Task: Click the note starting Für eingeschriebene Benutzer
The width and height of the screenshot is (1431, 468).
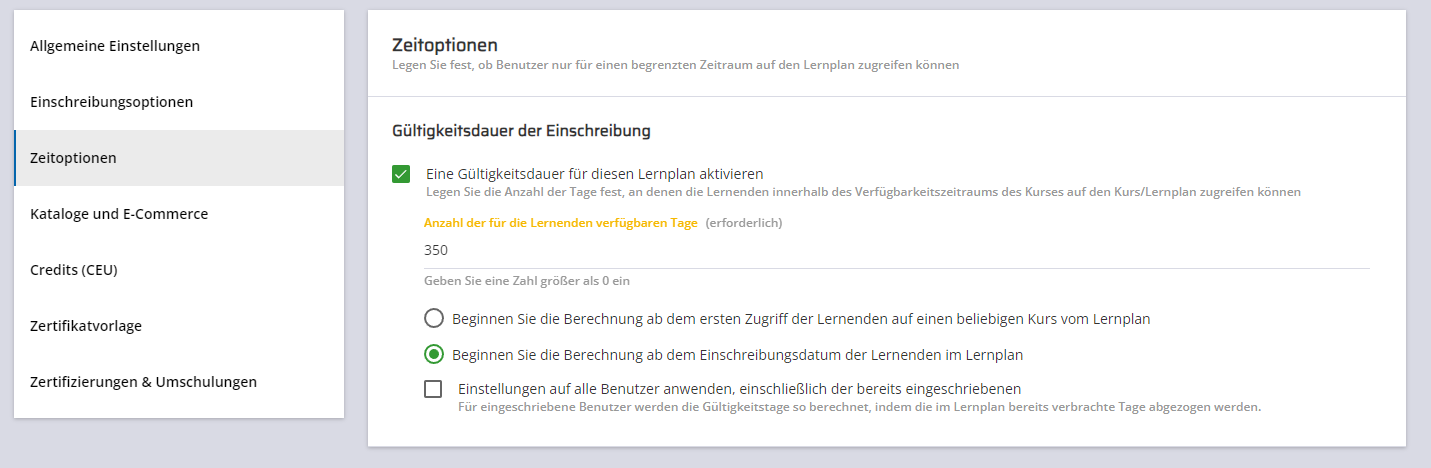Action: (860, 407)
